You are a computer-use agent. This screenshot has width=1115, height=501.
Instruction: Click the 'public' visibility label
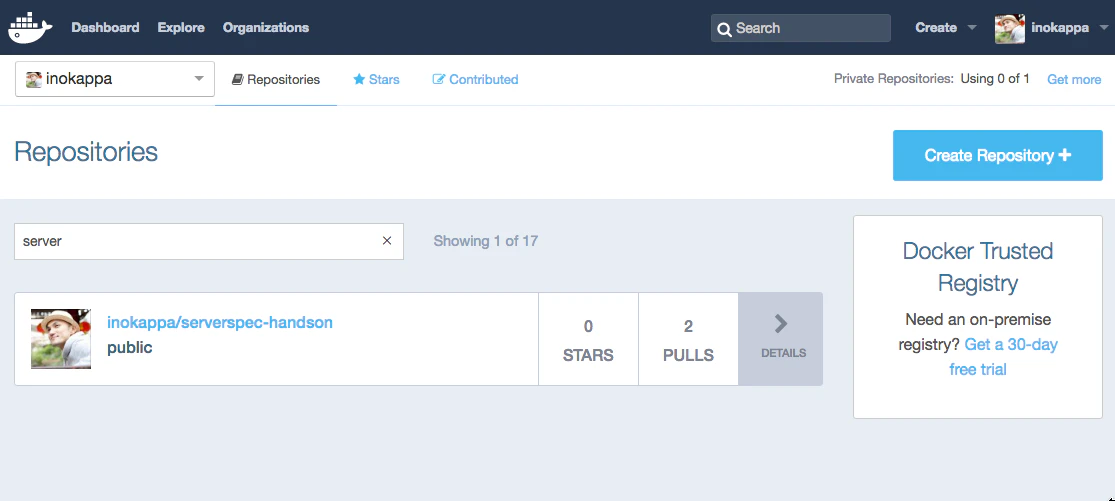click(129, 348)
